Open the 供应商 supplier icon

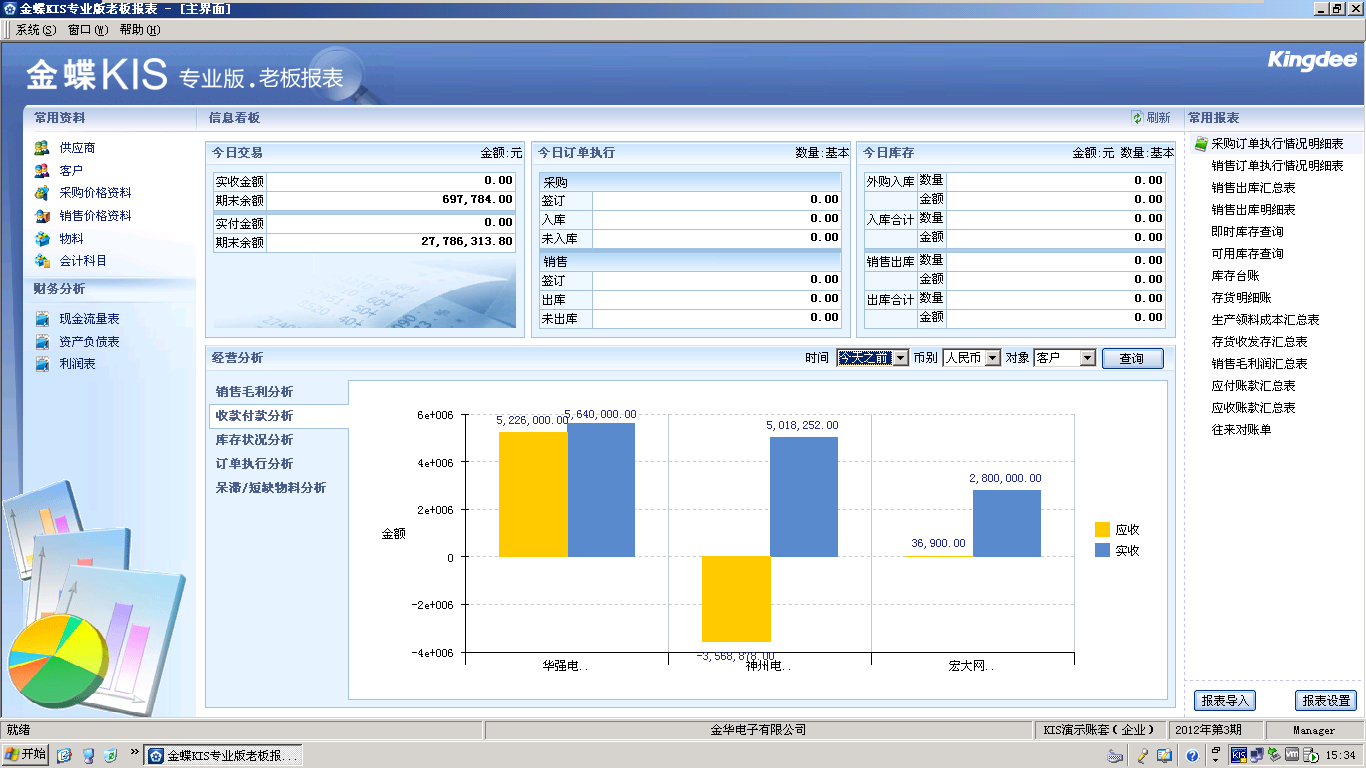point(42,147)
